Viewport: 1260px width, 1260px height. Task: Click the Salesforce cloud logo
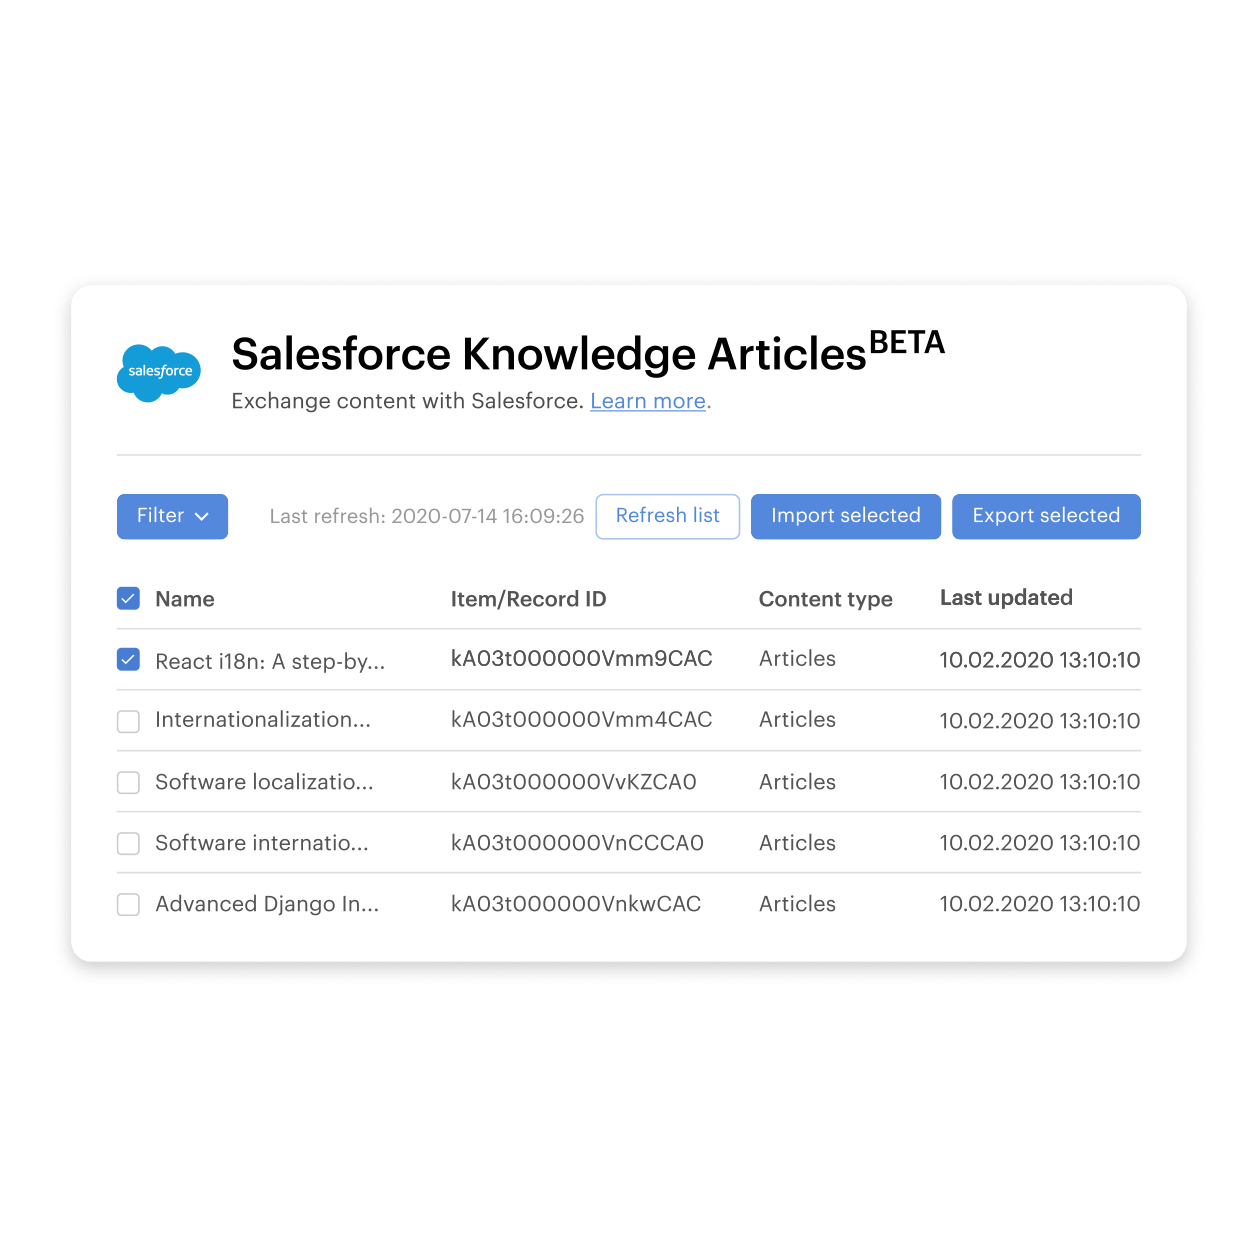coord(159,373)
